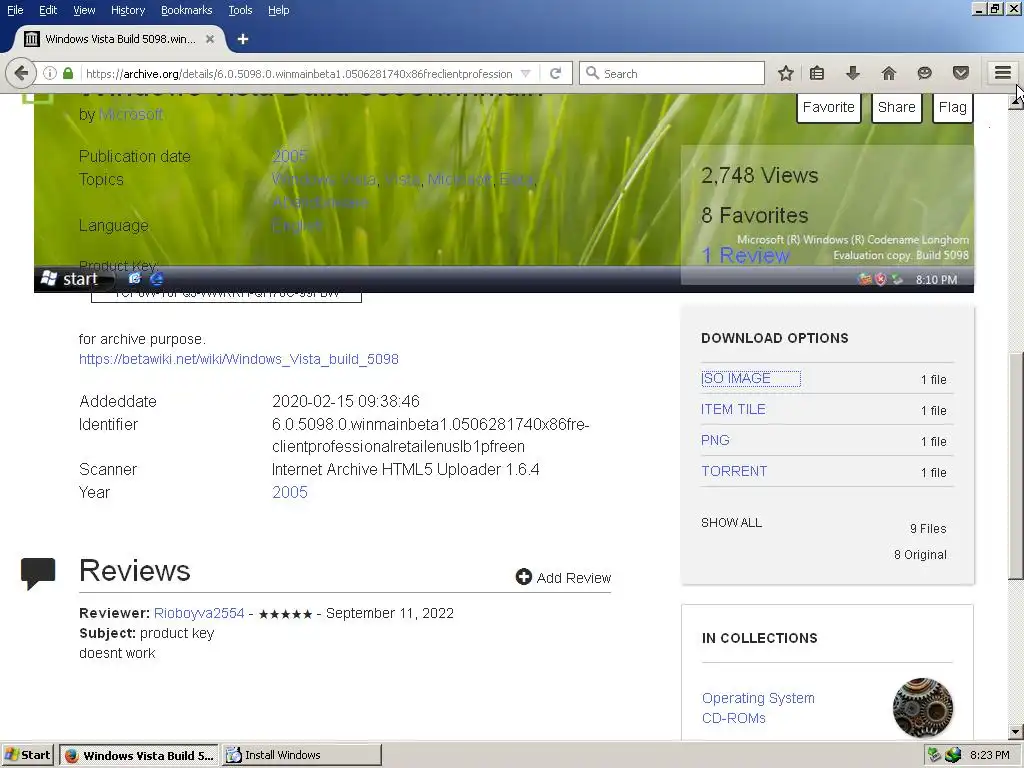Open the Firefox hamburger menu

coord(1003,73)
